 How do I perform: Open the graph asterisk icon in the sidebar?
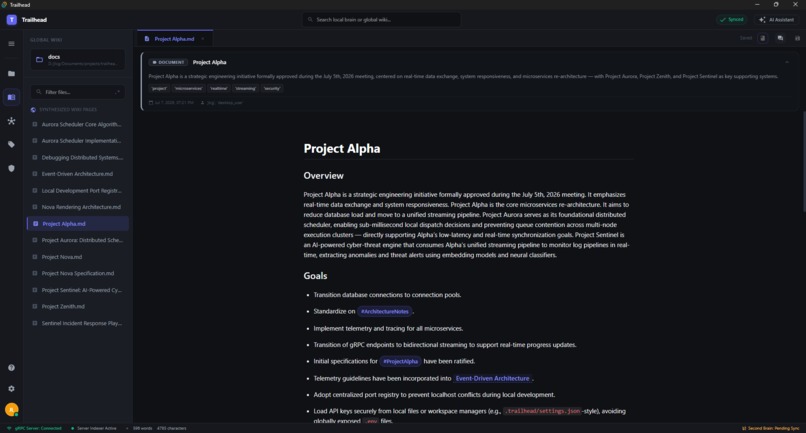click(x=11, y=121)
